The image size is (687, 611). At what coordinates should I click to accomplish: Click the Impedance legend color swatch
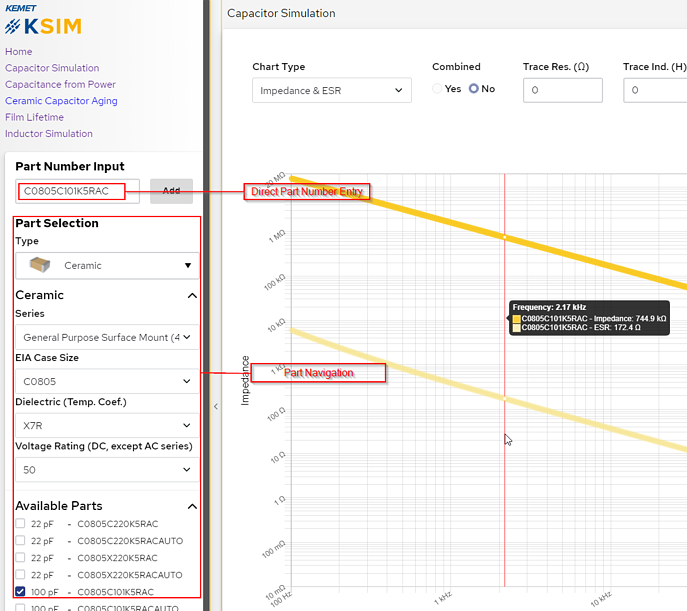pyautogui.click(x=517, y=319)
